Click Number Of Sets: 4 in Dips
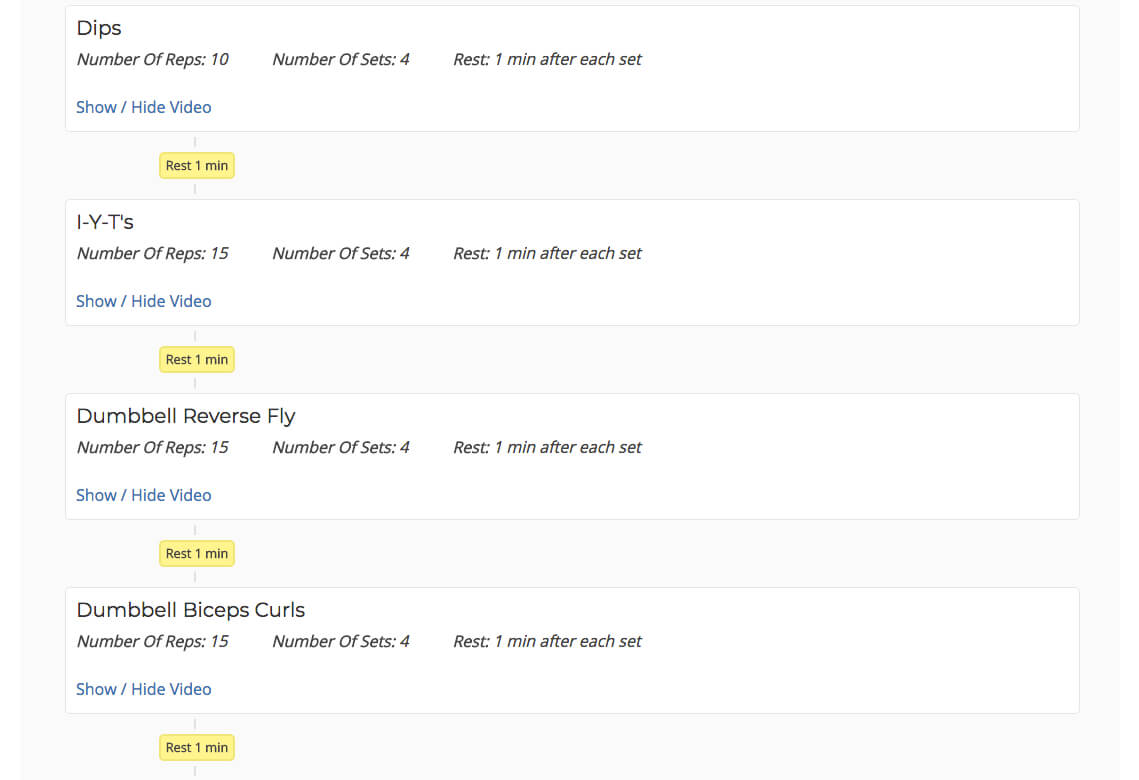The image size is (1139, 780). (341, 60)
